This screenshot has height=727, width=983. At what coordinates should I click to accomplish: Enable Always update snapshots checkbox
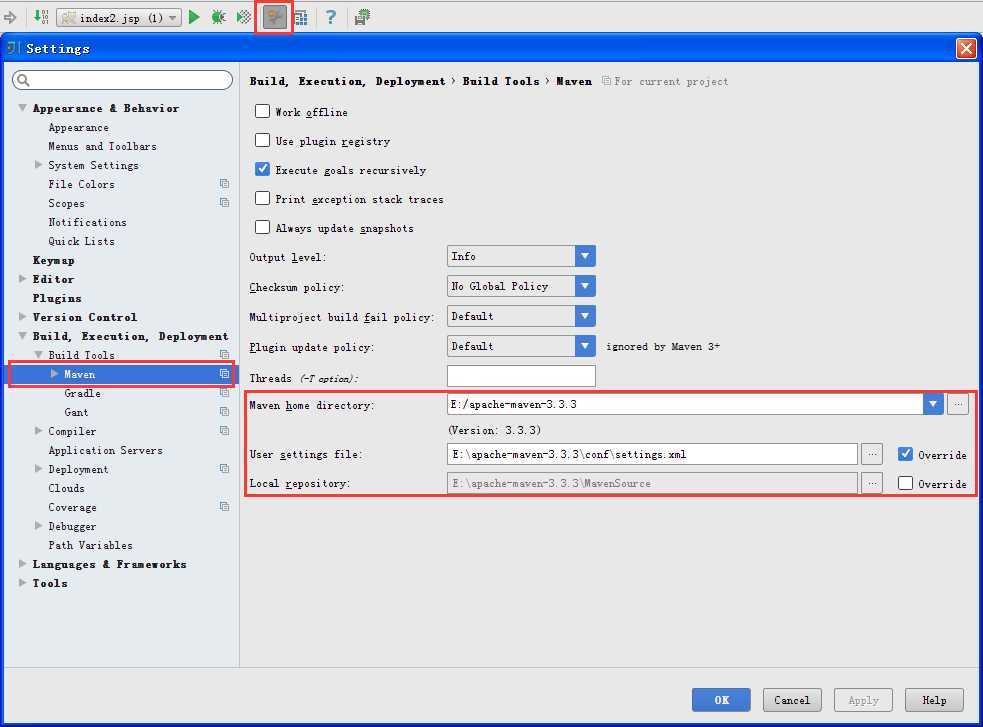[262, 228]
